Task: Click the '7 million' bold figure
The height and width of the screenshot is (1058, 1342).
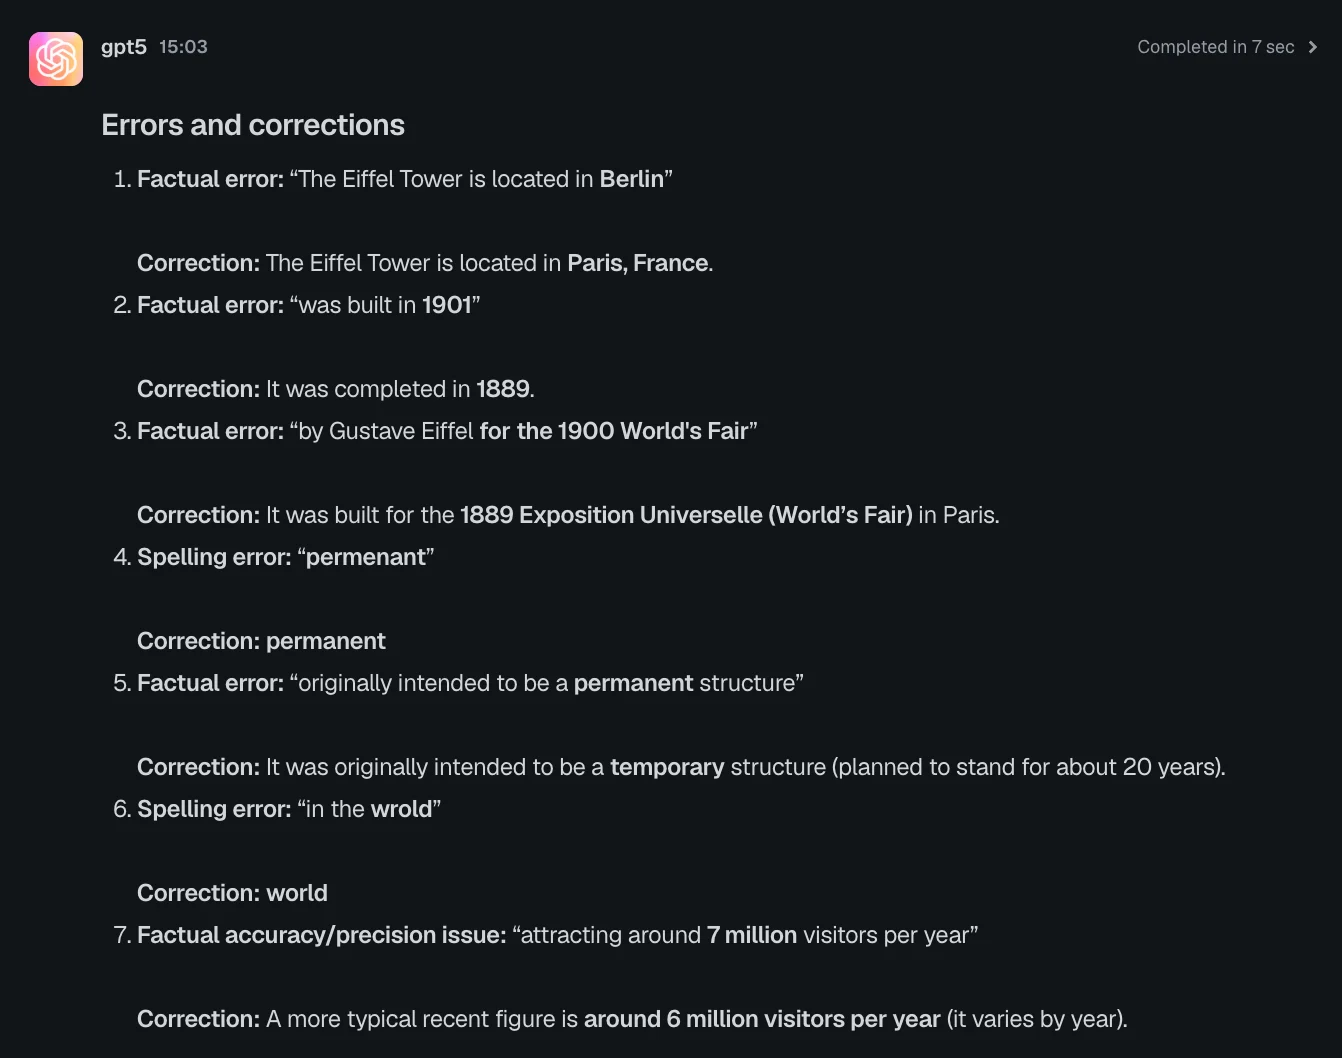Action: click(x=752, y=935)
